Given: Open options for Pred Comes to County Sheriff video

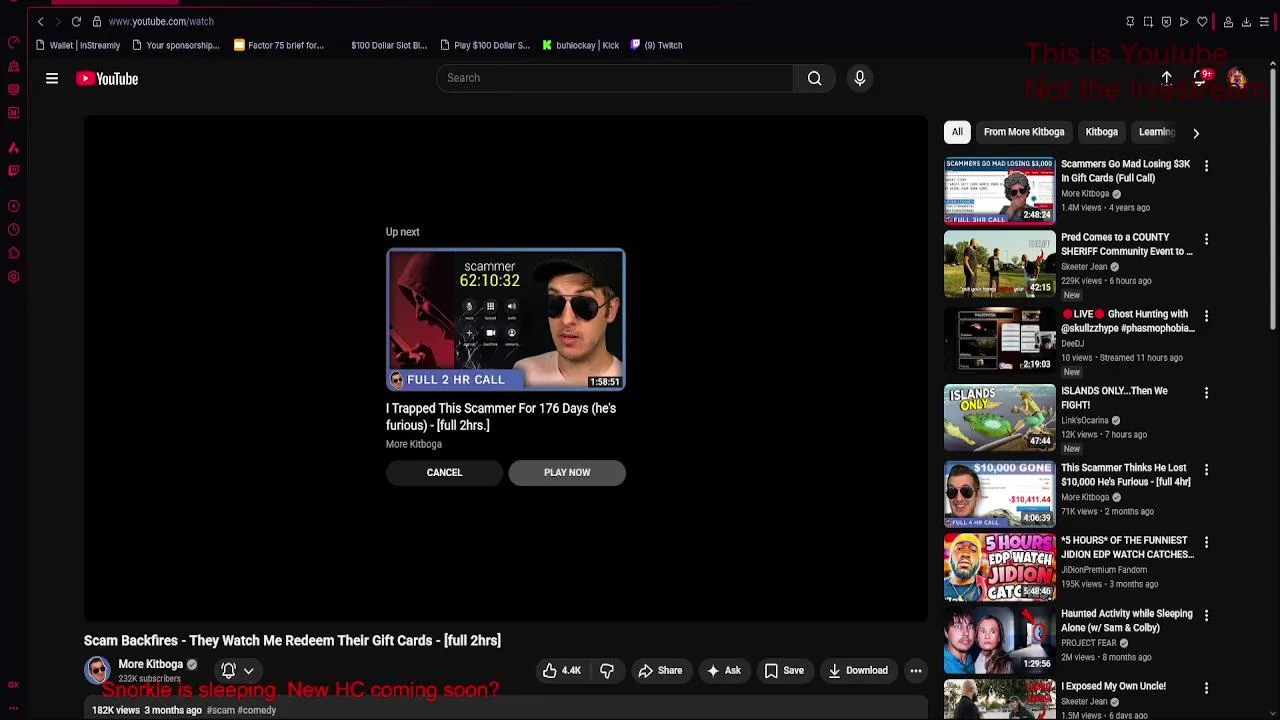Looking at the screenshot, I should [x=1206, y=239].
